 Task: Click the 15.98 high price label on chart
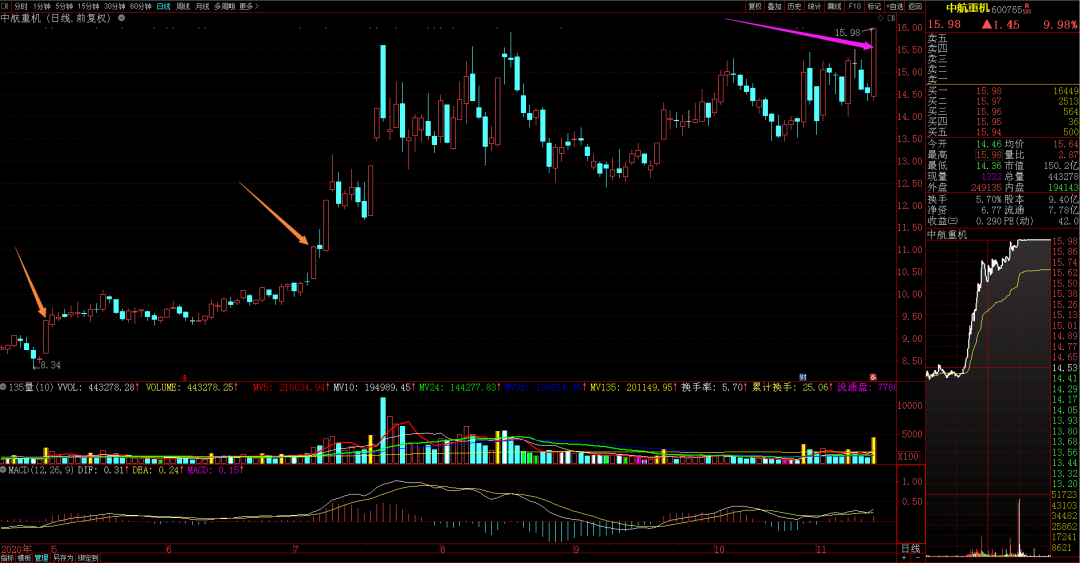[x=848, y=32]
